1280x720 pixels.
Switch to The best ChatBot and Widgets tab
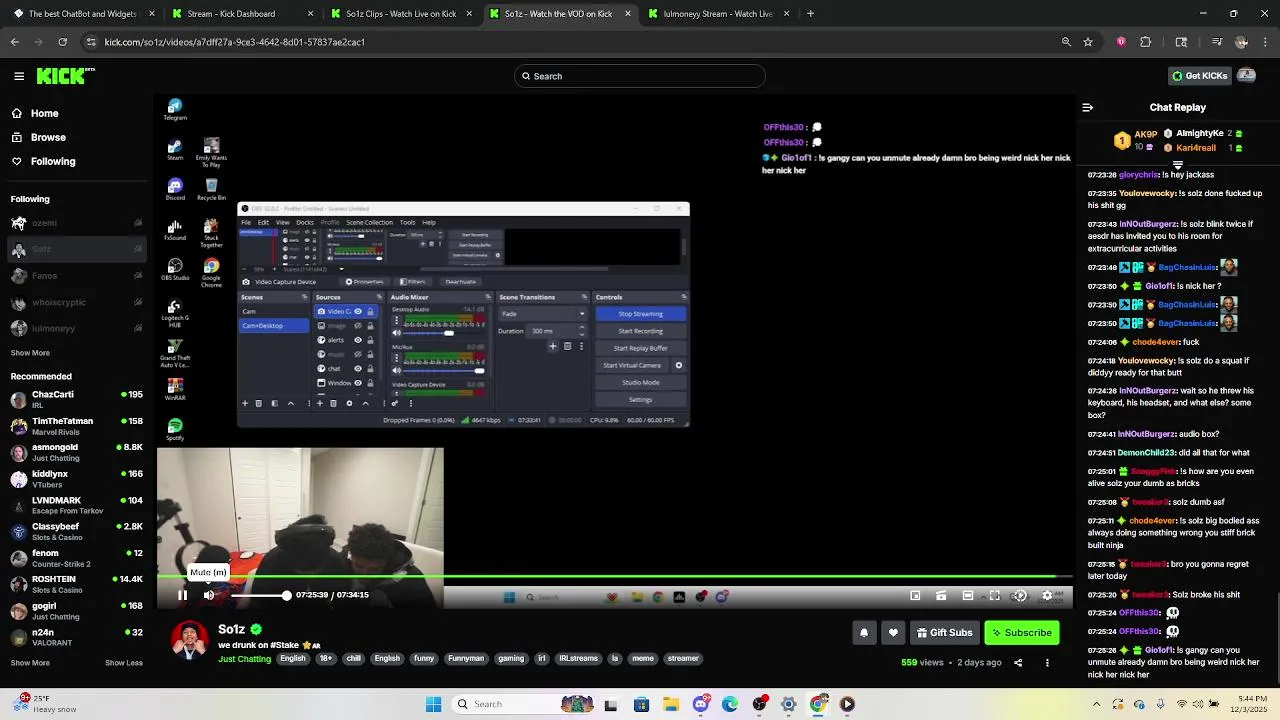point(82,14)
